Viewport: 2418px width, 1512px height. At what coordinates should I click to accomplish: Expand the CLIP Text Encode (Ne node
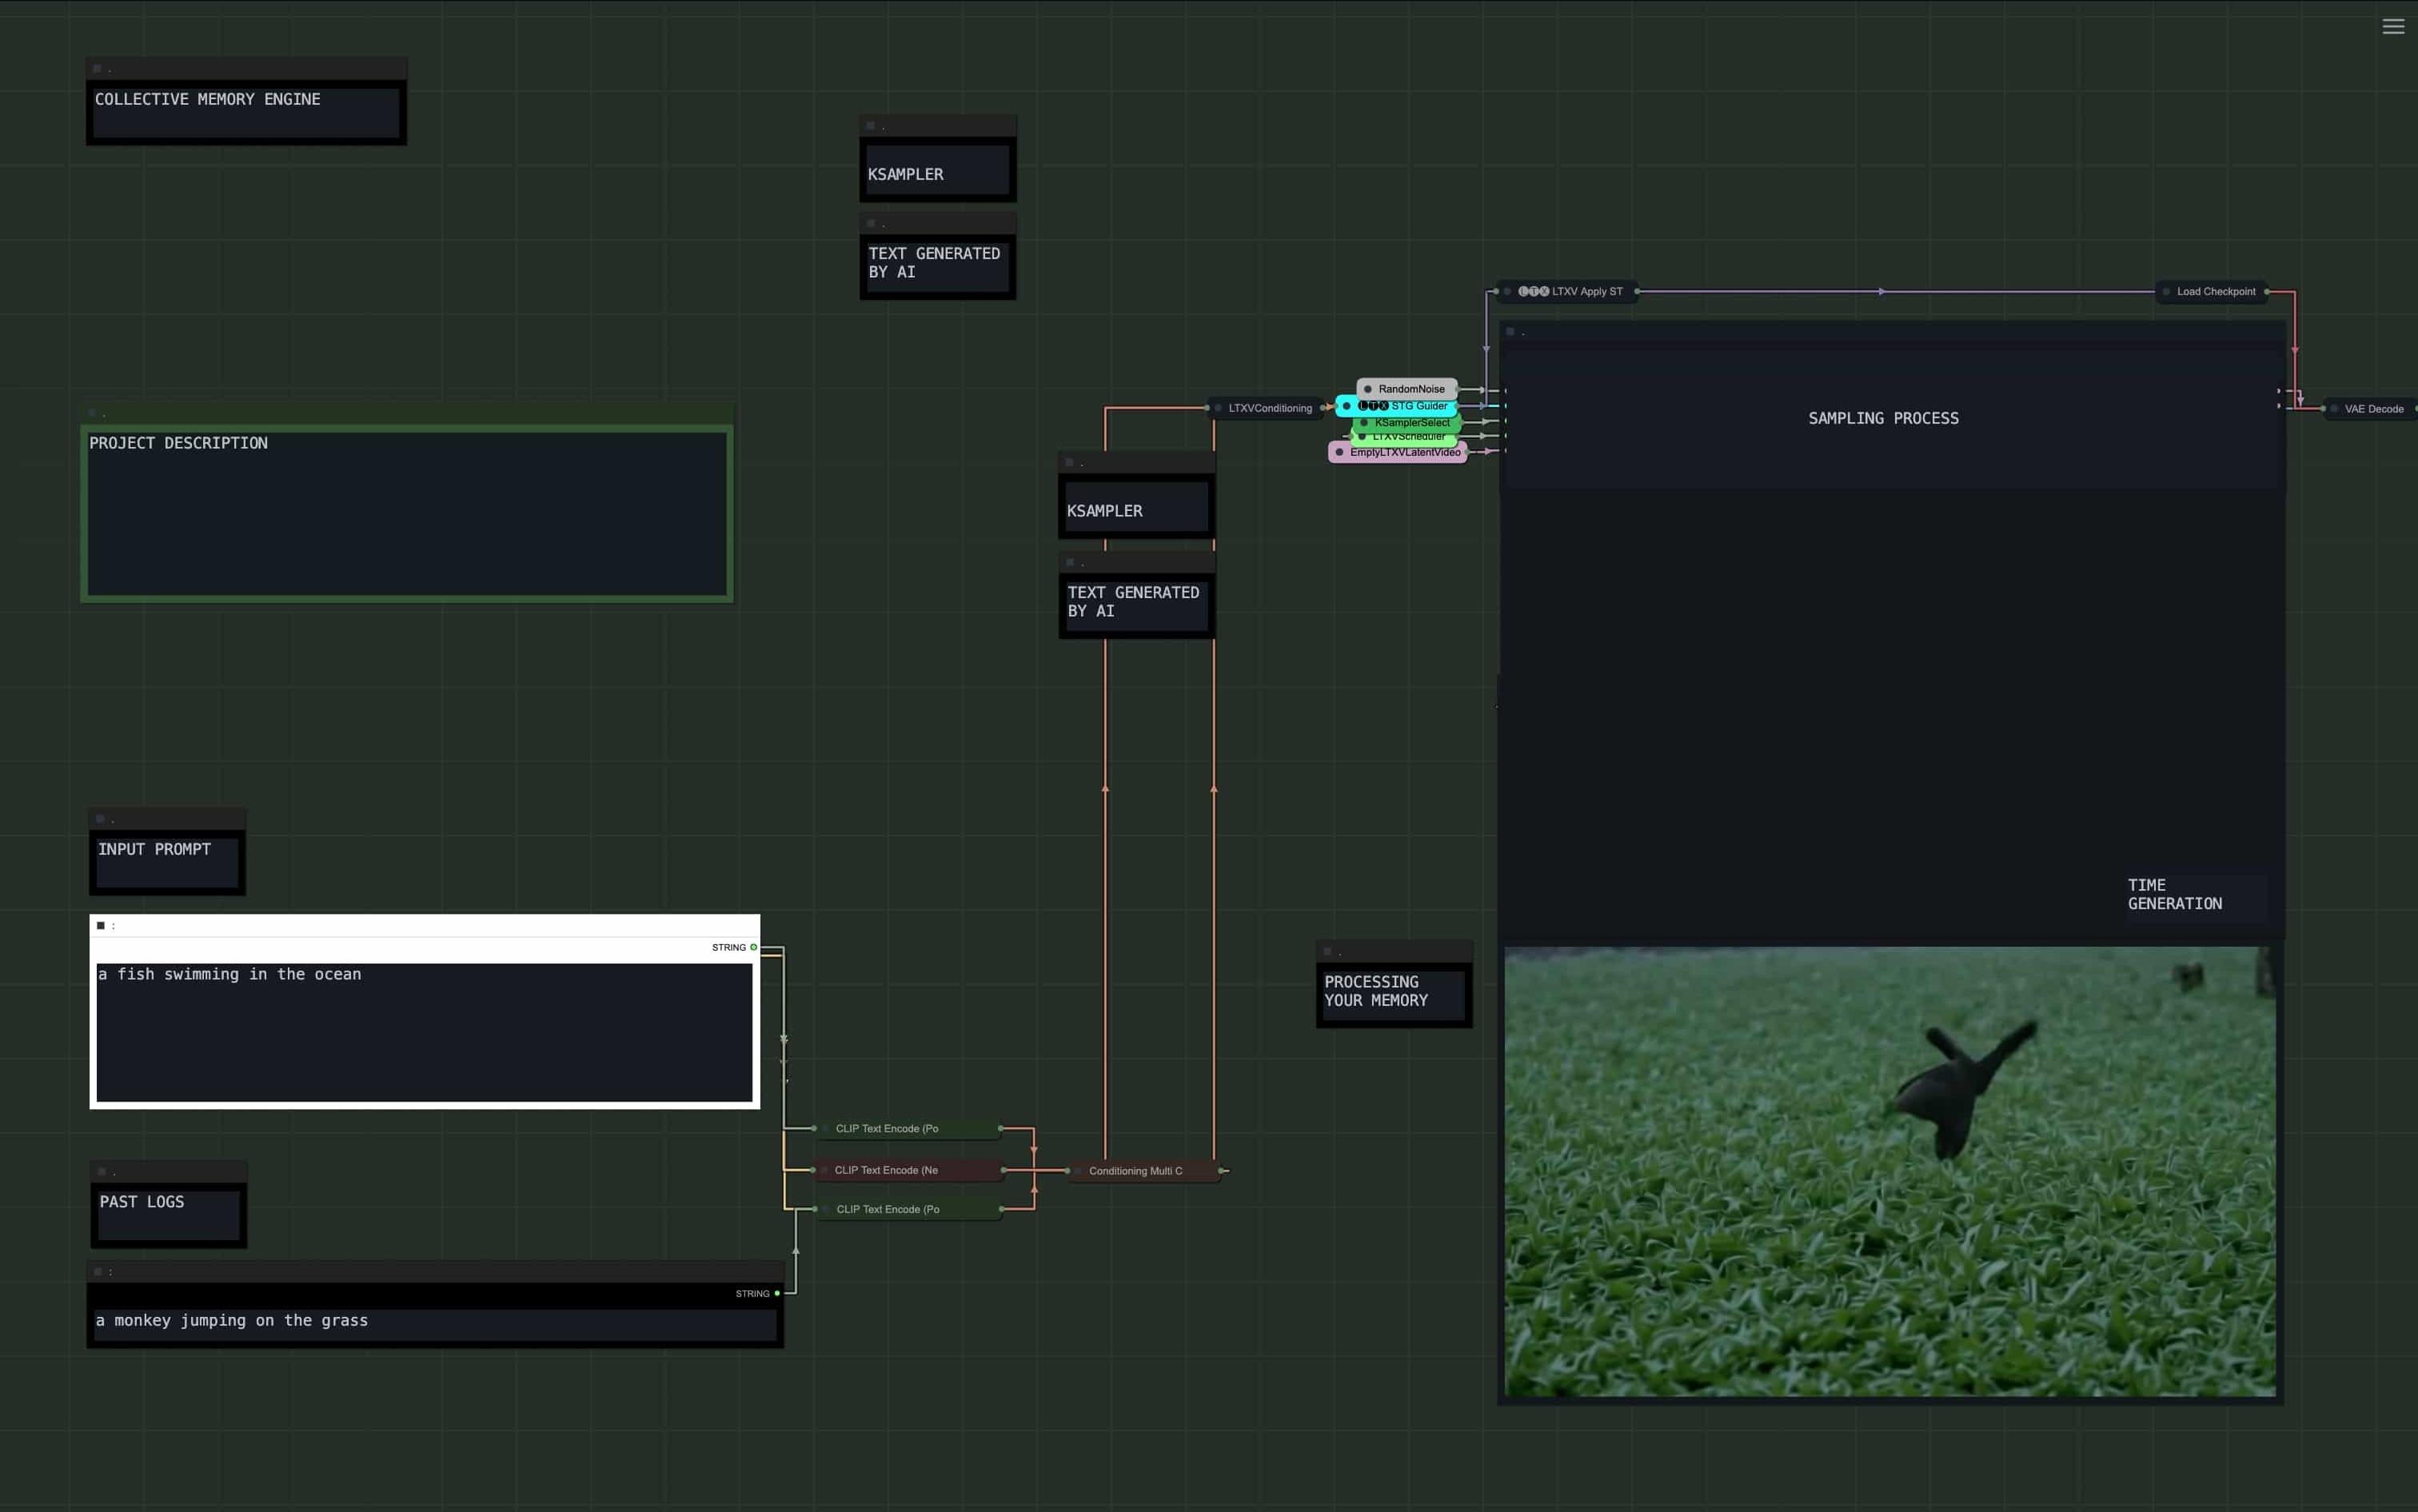coord(824,1170)
